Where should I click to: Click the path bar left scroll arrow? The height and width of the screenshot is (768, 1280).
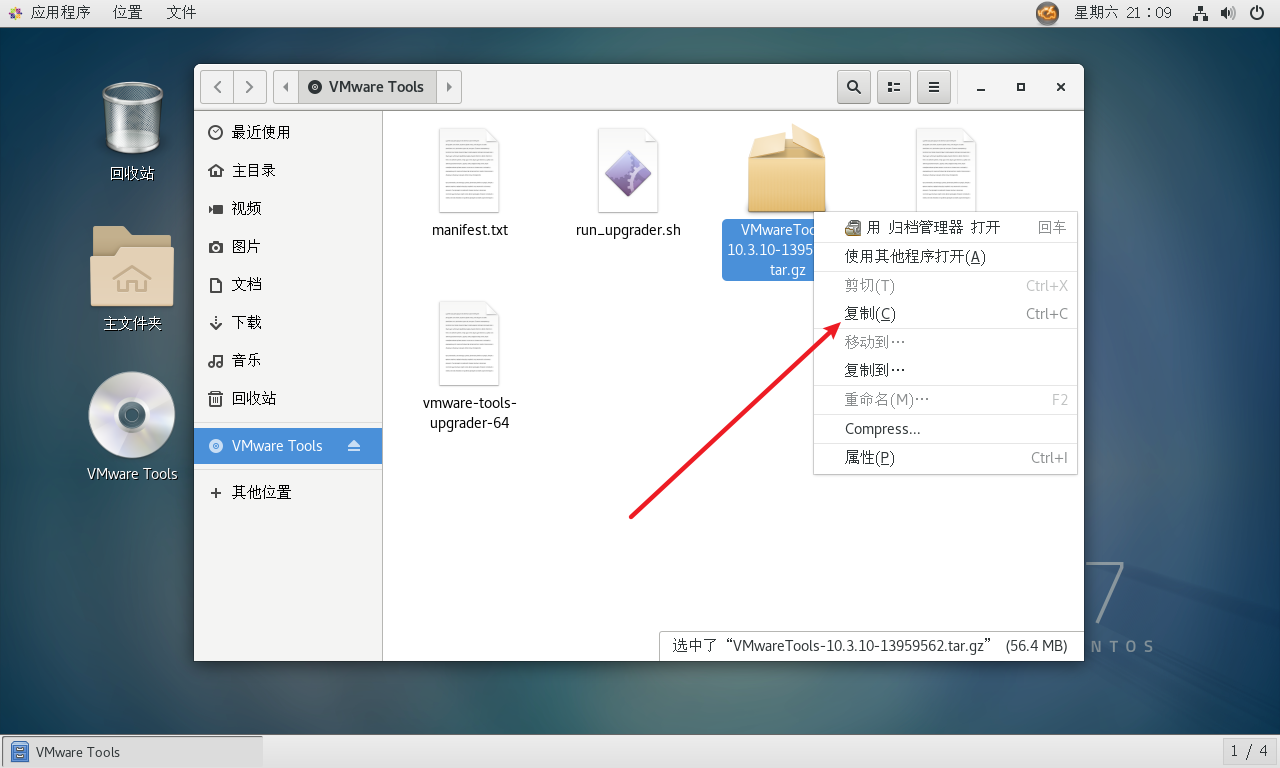[286, 87]
